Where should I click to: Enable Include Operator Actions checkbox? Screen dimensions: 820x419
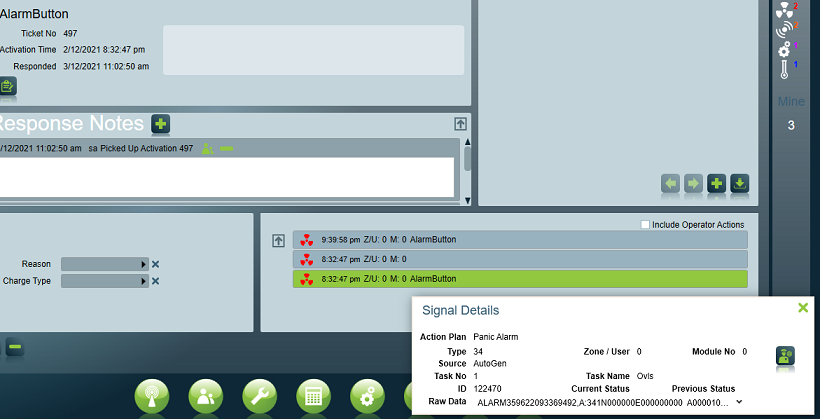click(645, 224)
